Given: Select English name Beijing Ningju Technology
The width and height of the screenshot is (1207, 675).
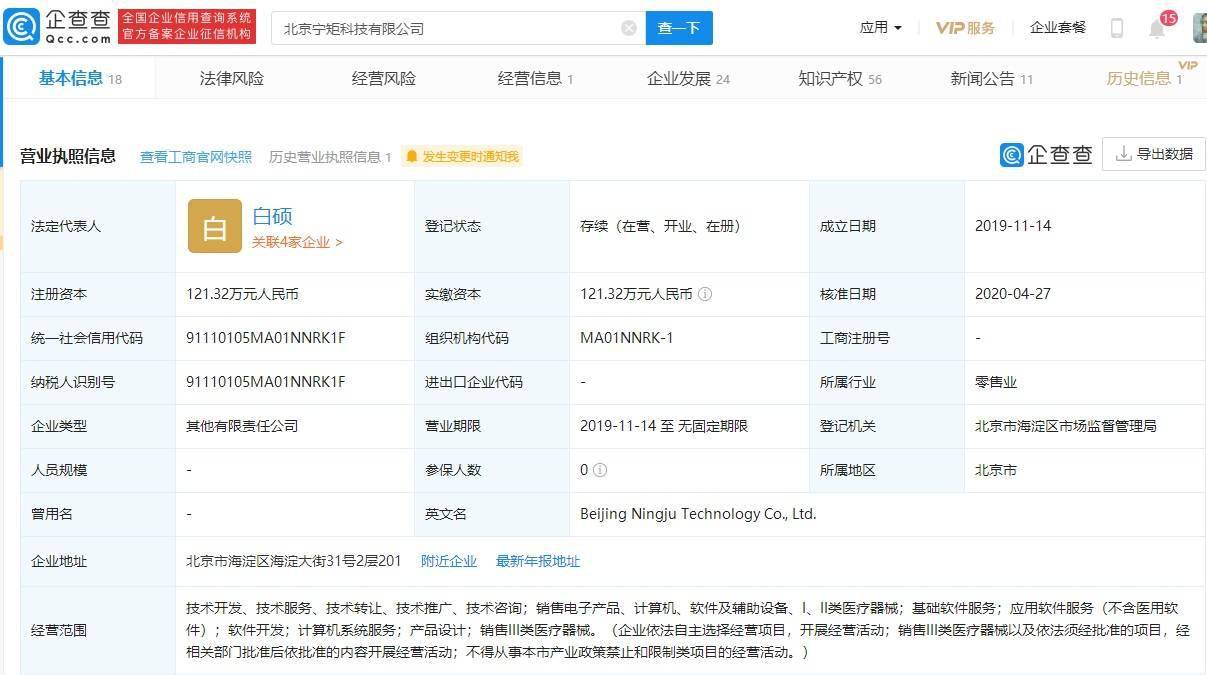Looking at the screenshot, I should coord(698,514).
